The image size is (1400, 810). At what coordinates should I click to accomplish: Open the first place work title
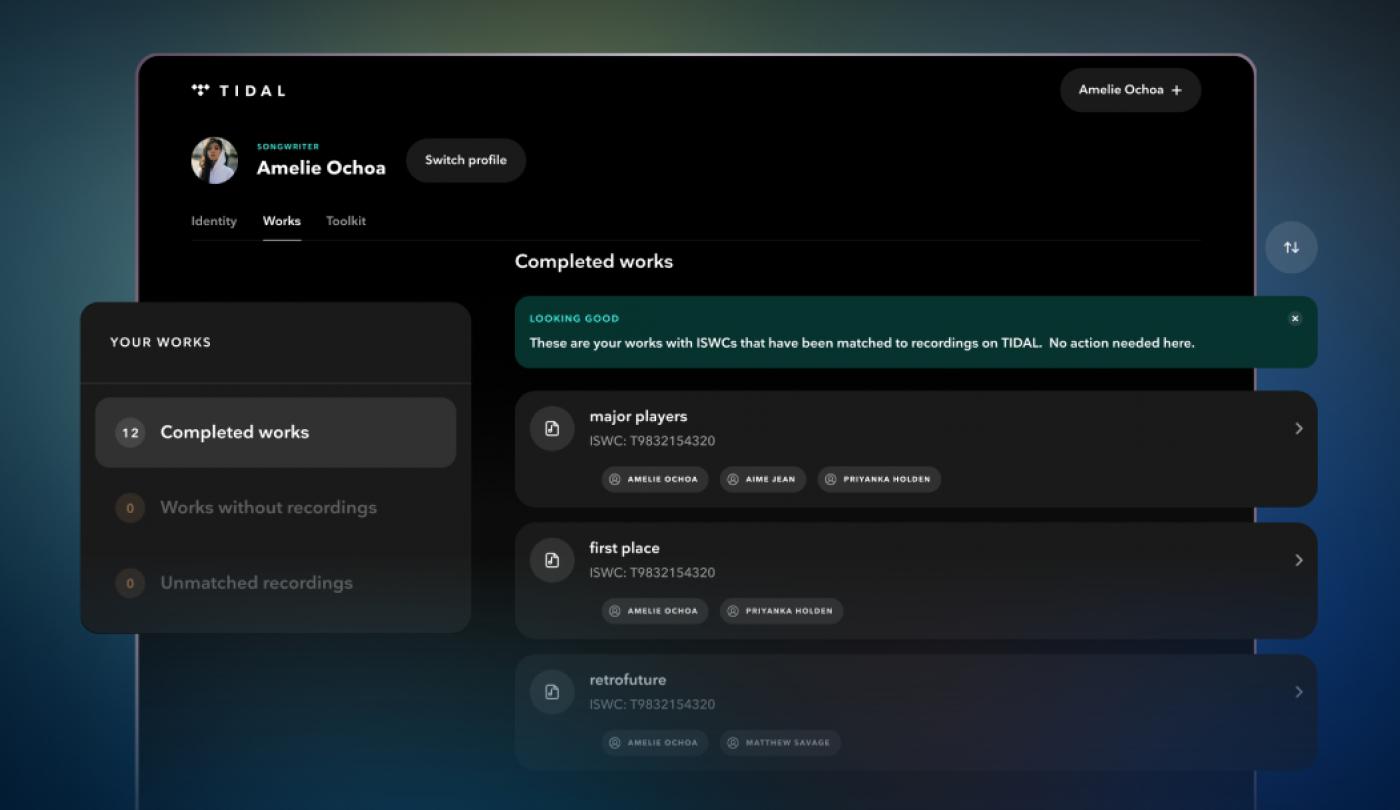coord(624,548)
